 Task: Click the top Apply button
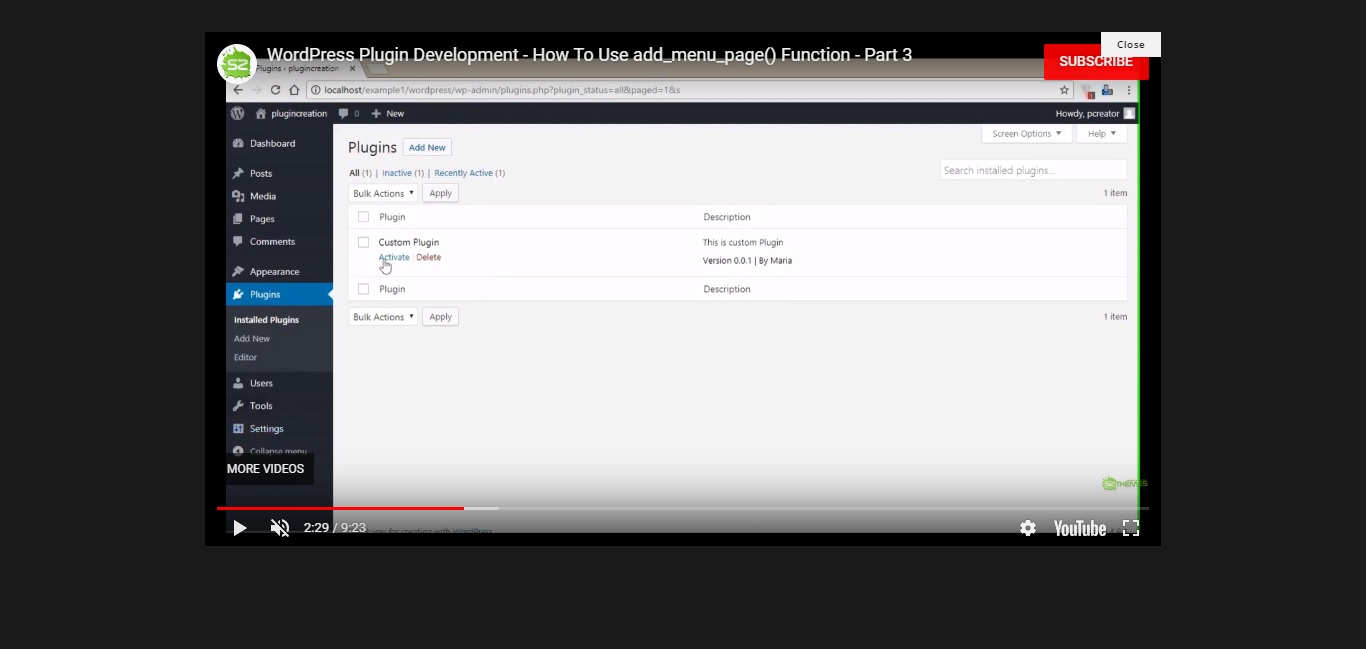(440, 194)
